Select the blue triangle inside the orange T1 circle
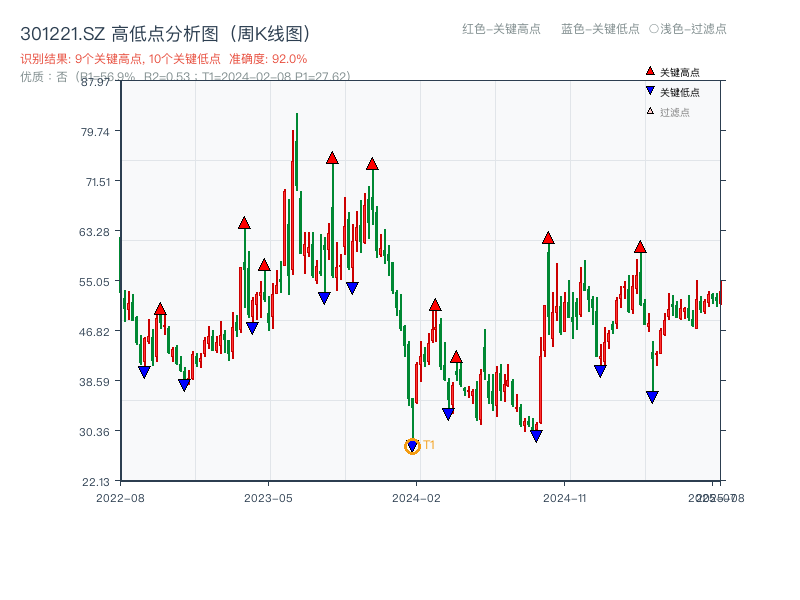This screenshot has width=800, height=600. pyautogui.click(x=412, y=444)
